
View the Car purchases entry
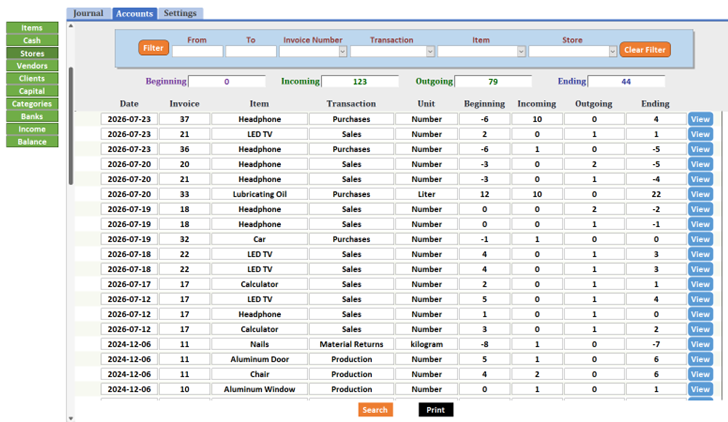700,239
